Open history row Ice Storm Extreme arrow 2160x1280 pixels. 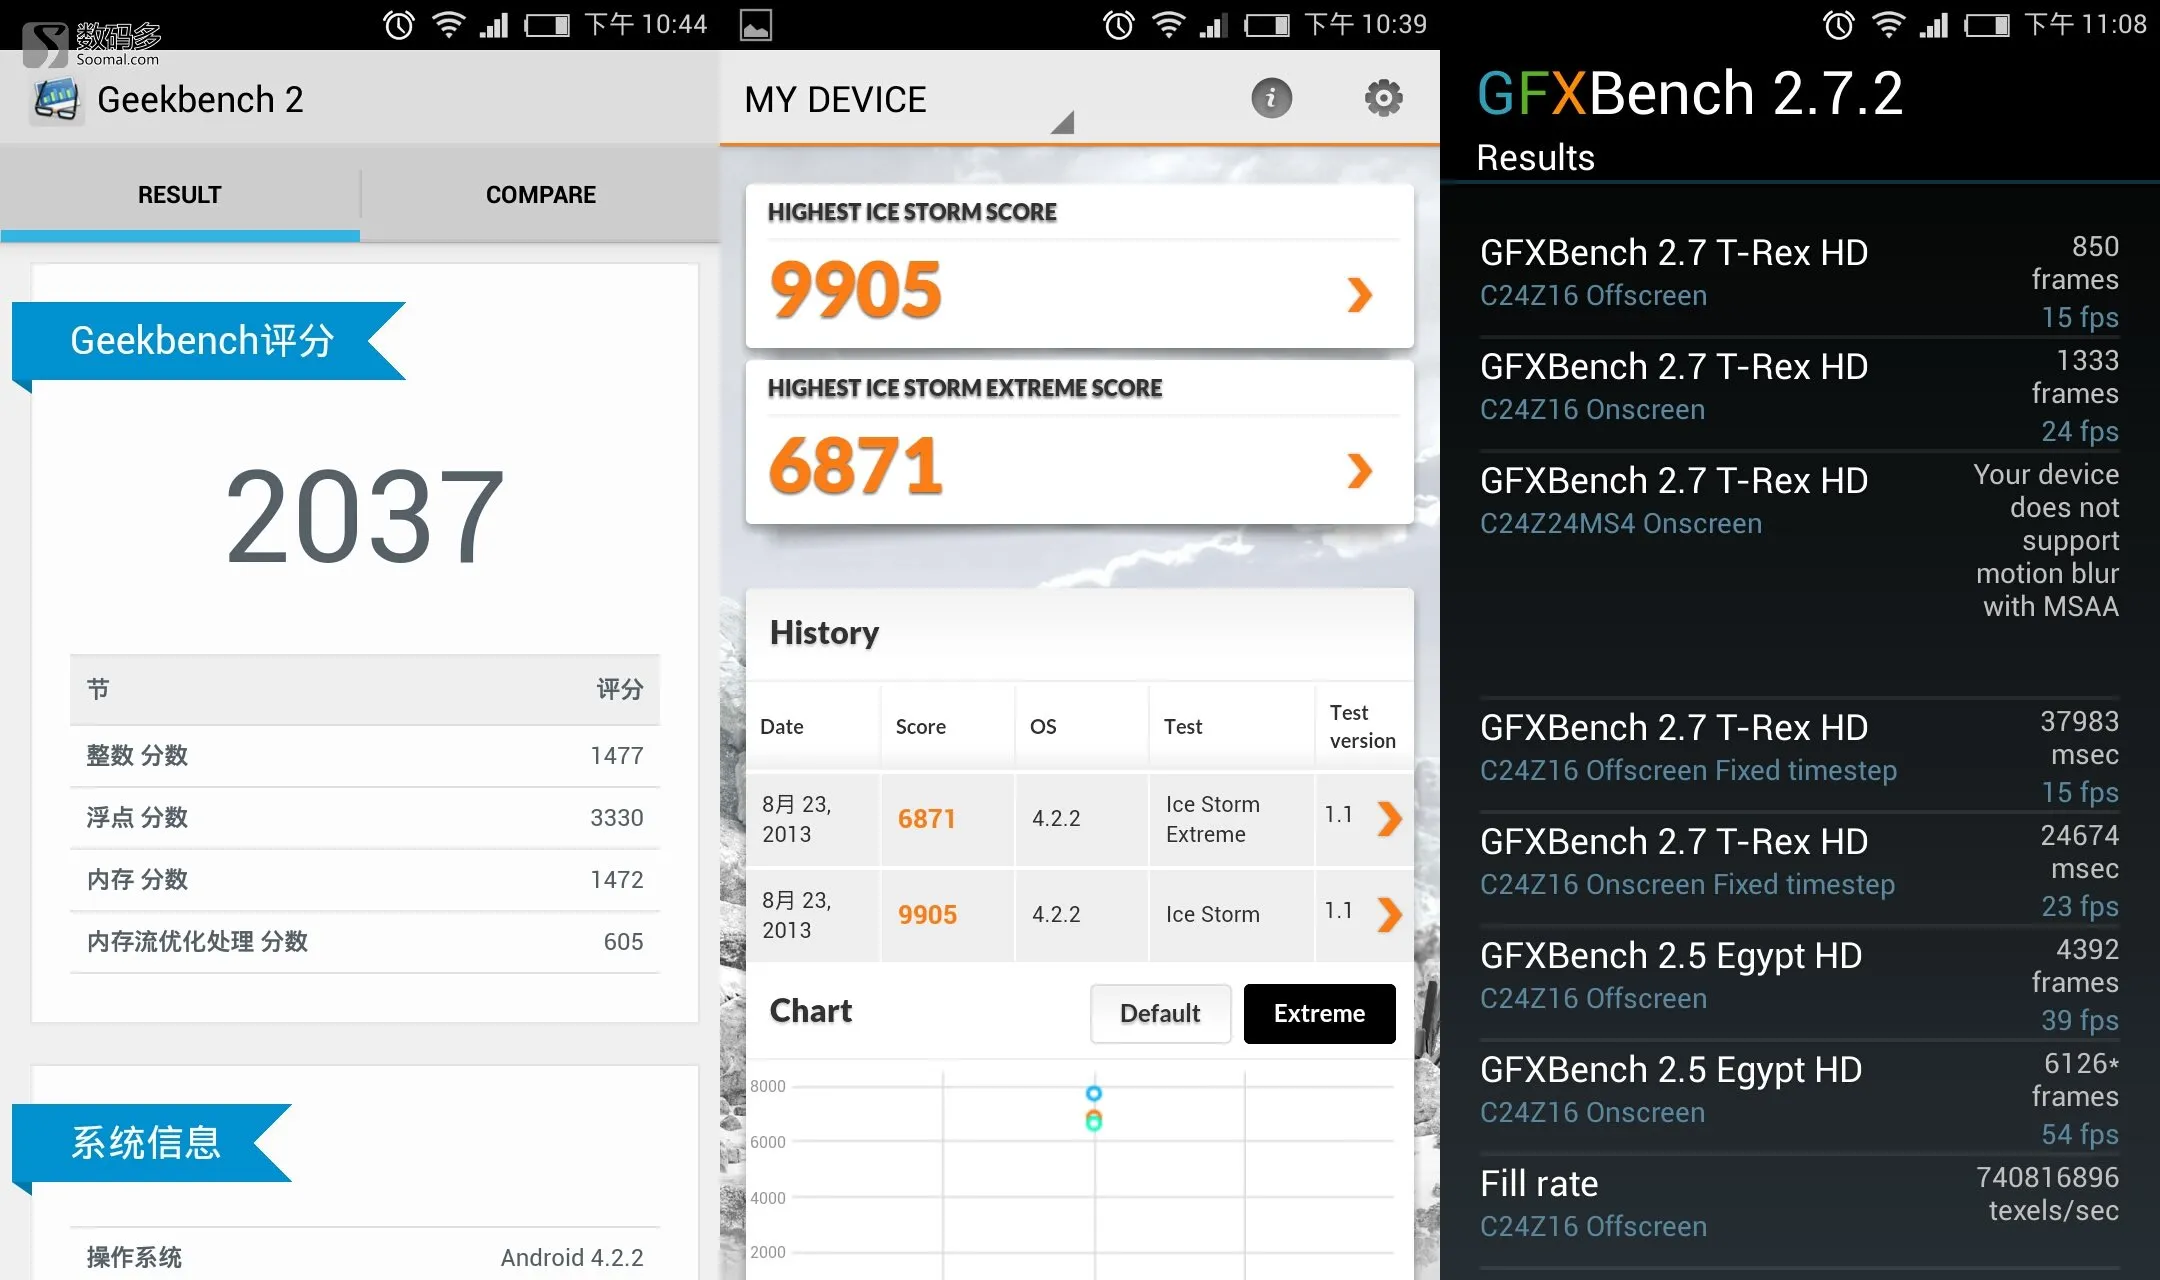(1389, 819)
